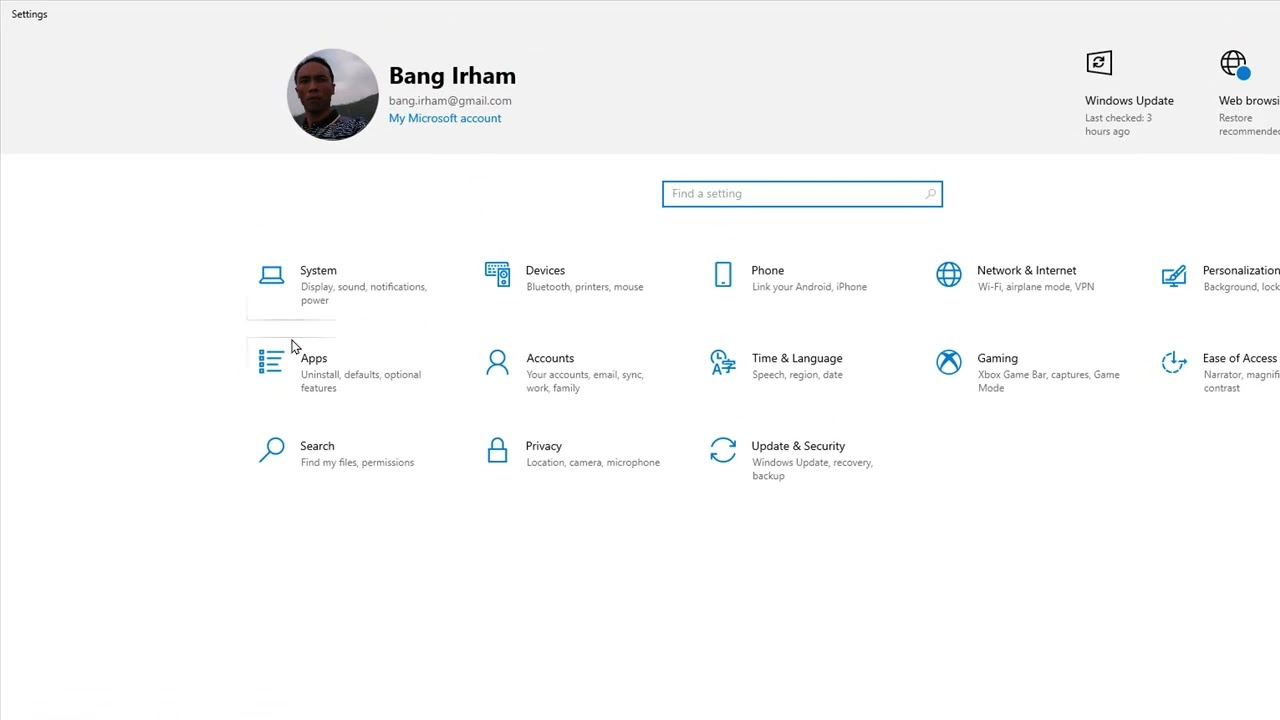The height and width of the screenshot is (720, 1280).
Task: Click the Privacy category title
Action: pyautogui.click(x=543, y=446)
